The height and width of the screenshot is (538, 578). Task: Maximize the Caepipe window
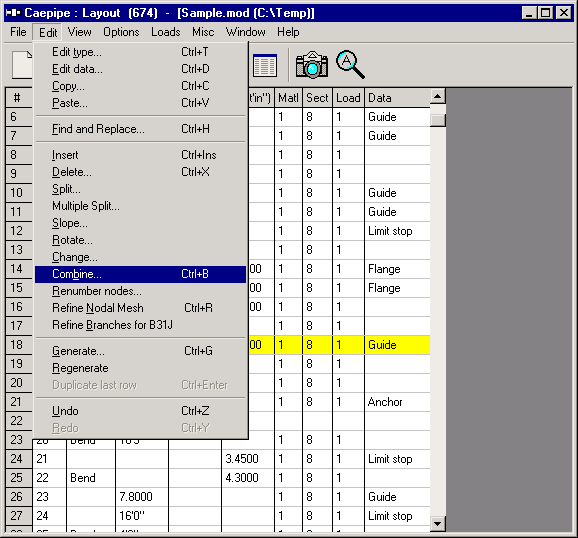click(x=546, y=13)
